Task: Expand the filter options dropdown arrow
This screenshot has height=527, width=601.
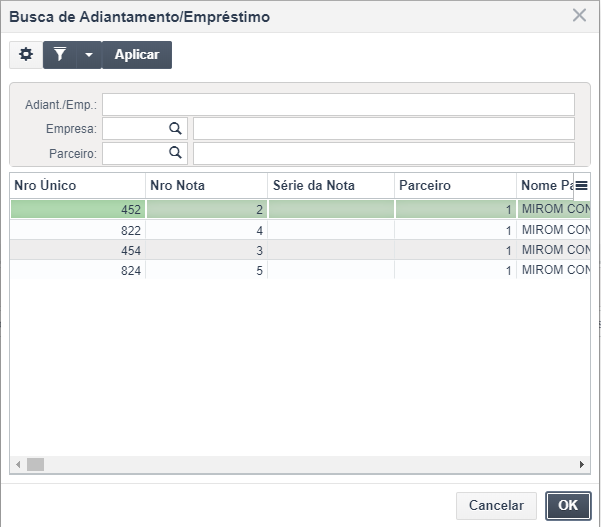Action: coord(89,55)
